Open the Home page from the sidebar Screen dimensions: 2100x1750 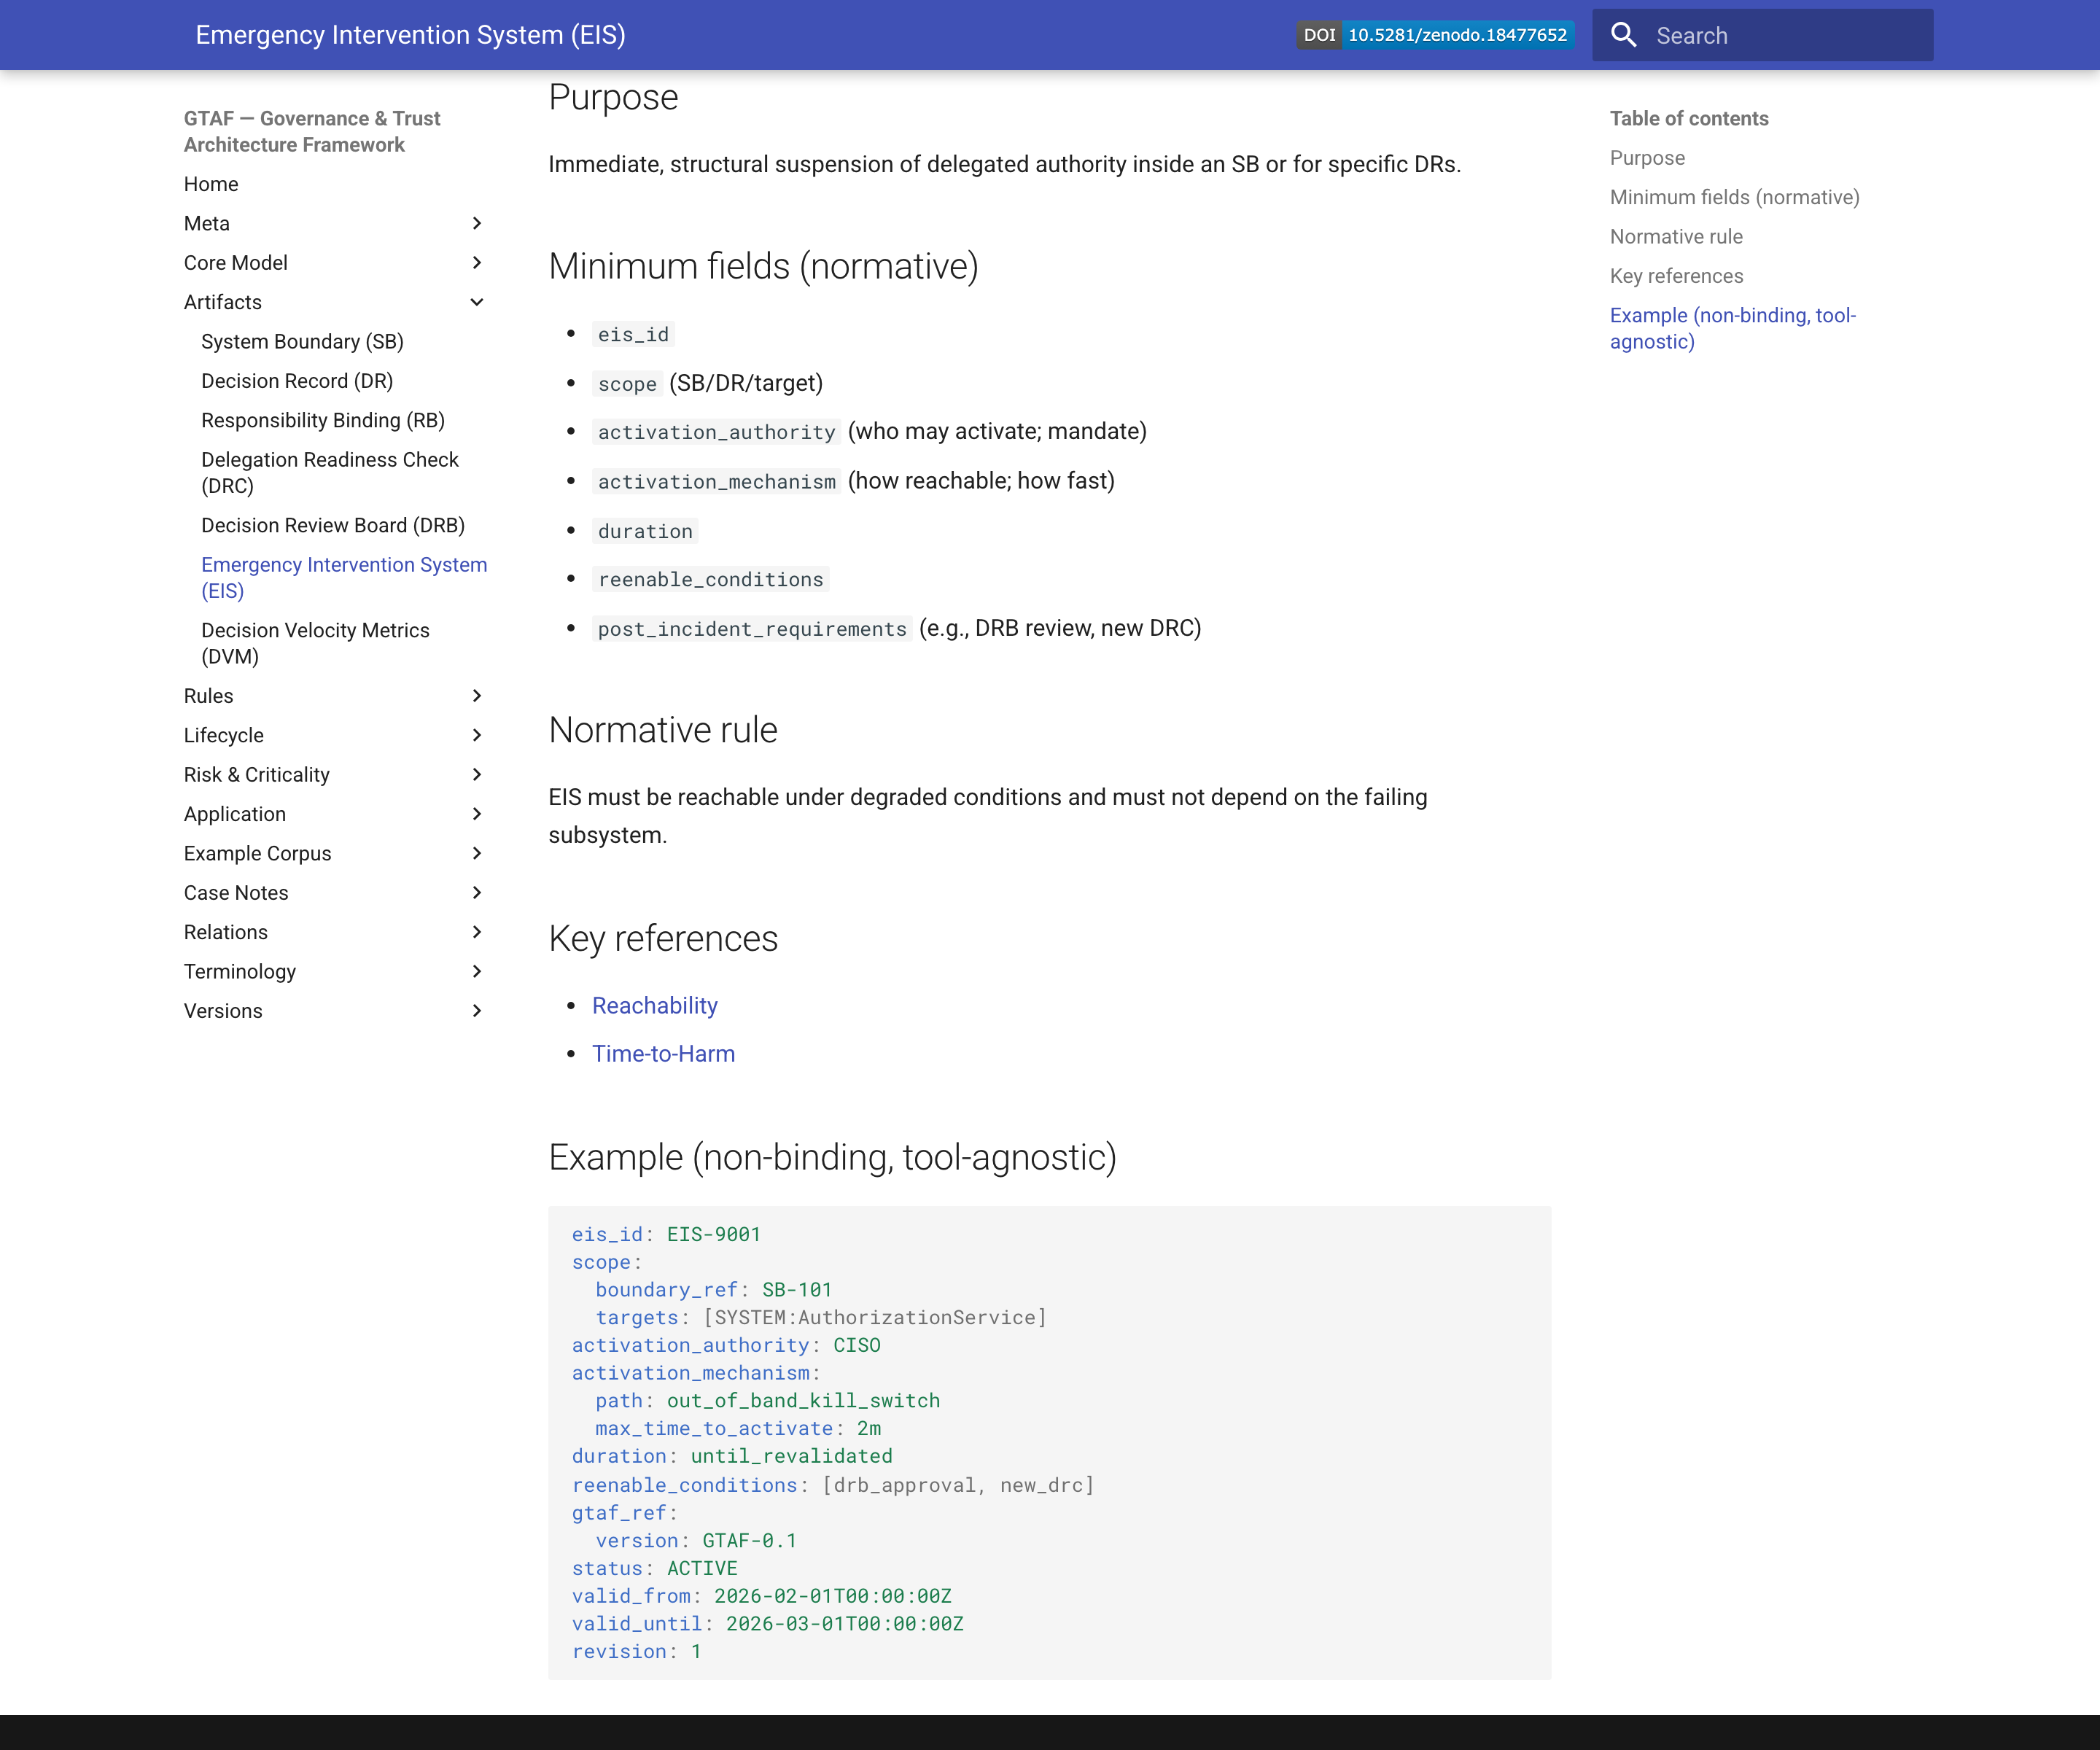coord(211,184)
